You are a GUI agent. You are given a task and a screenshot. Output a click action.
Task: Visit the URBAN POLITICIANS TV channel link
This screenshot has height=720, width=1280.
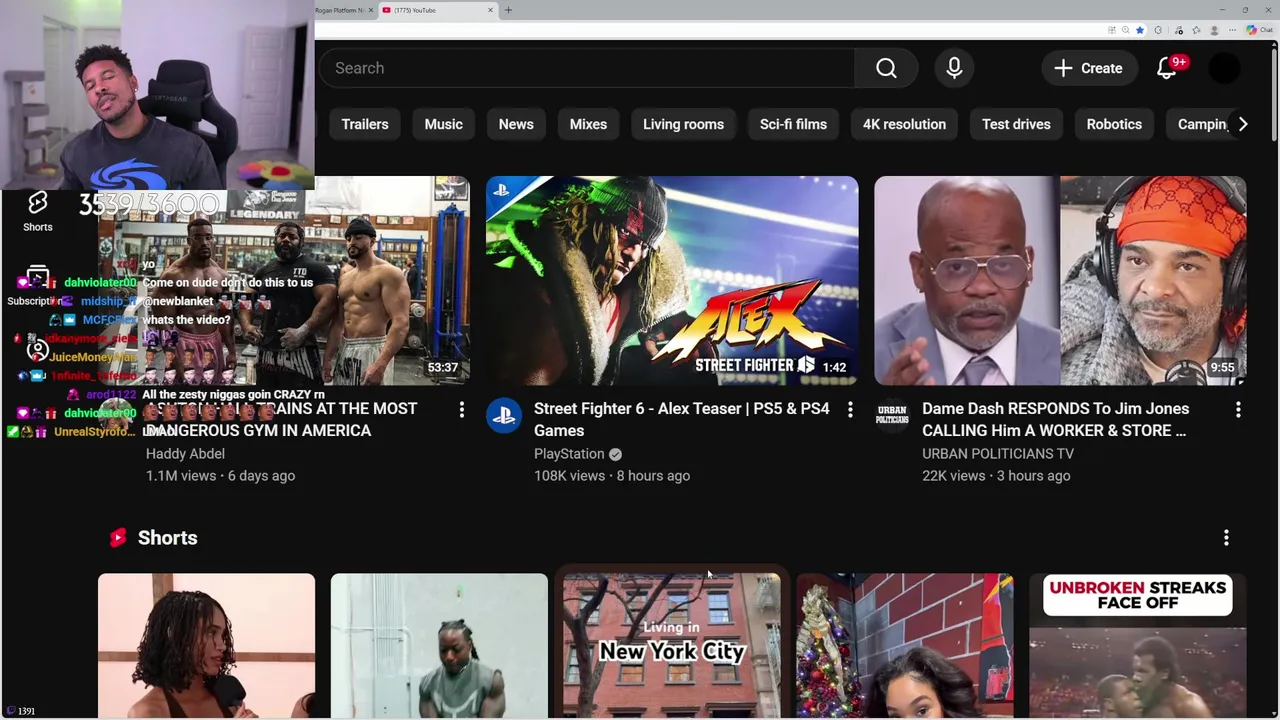coord(998,454)
